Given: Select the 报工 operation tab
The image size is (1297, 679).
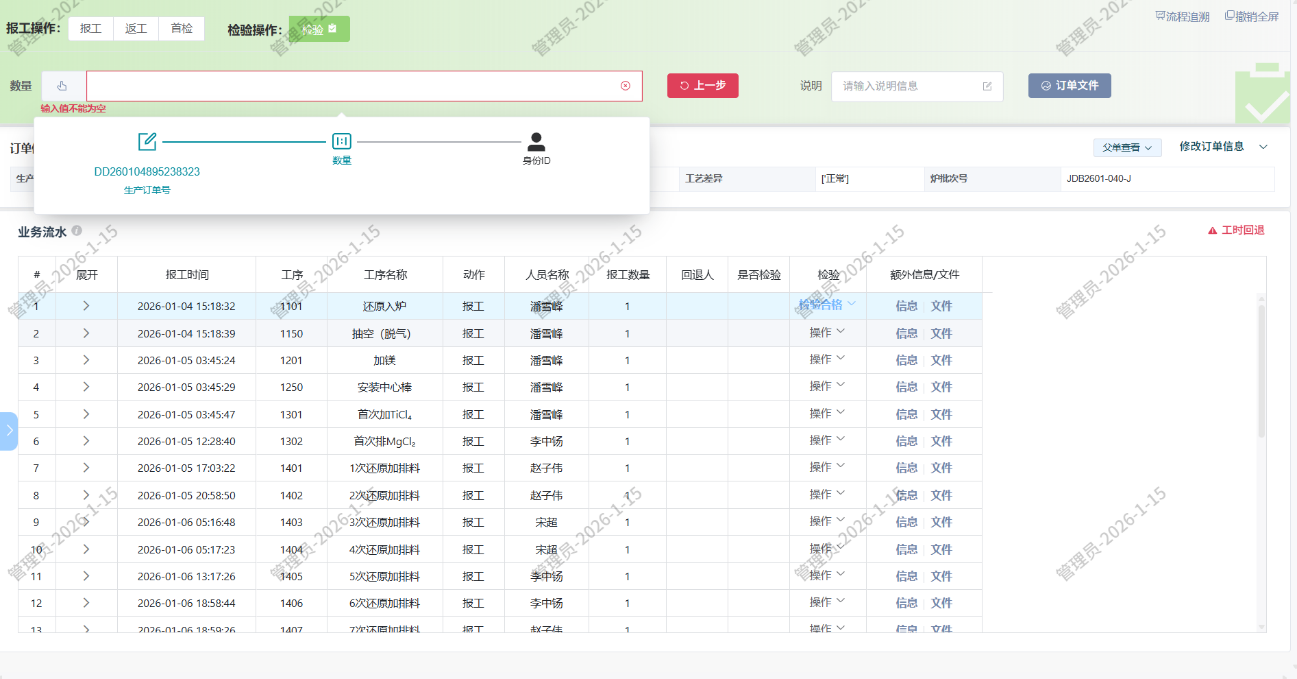Looking at the screenshot, I should coord(91,29).
